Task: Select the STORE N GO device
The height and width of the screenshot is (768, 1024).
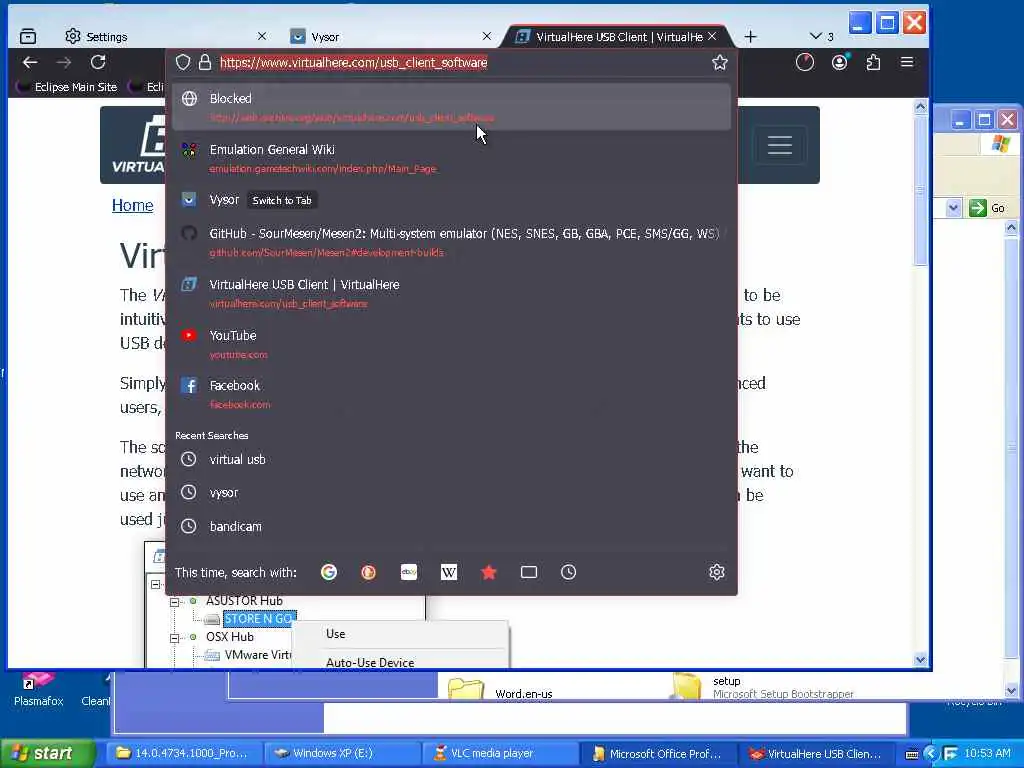Action: tap(259, 618)
